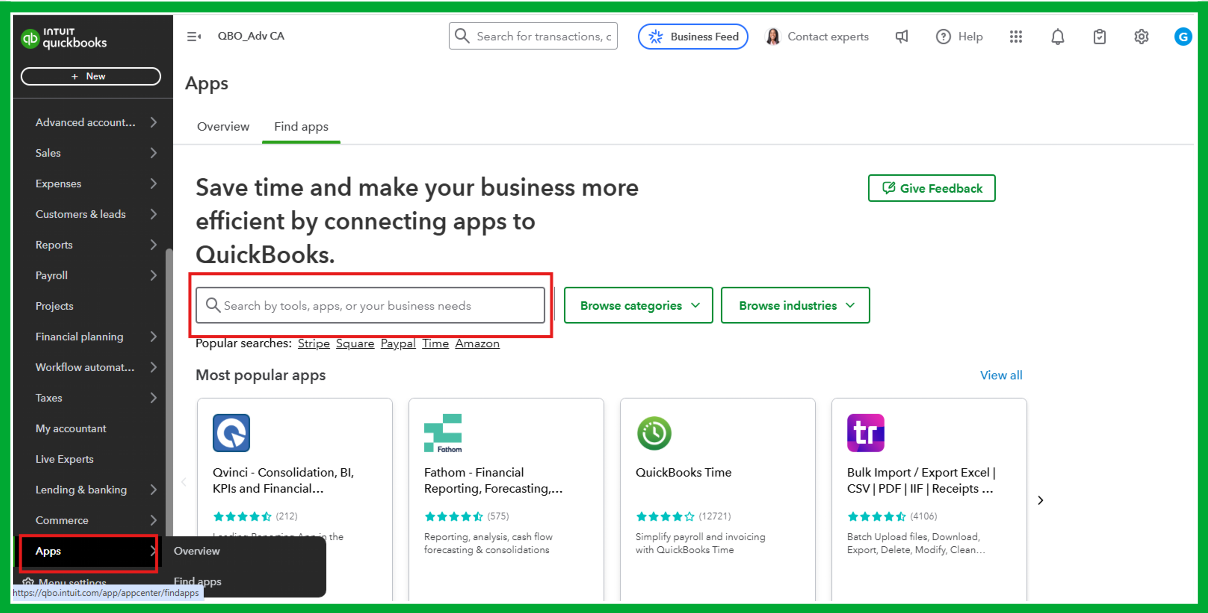Select the Fathom app icon
Image resolution: width=1208 pixels, height=613 pixels.
pos(443,433)
